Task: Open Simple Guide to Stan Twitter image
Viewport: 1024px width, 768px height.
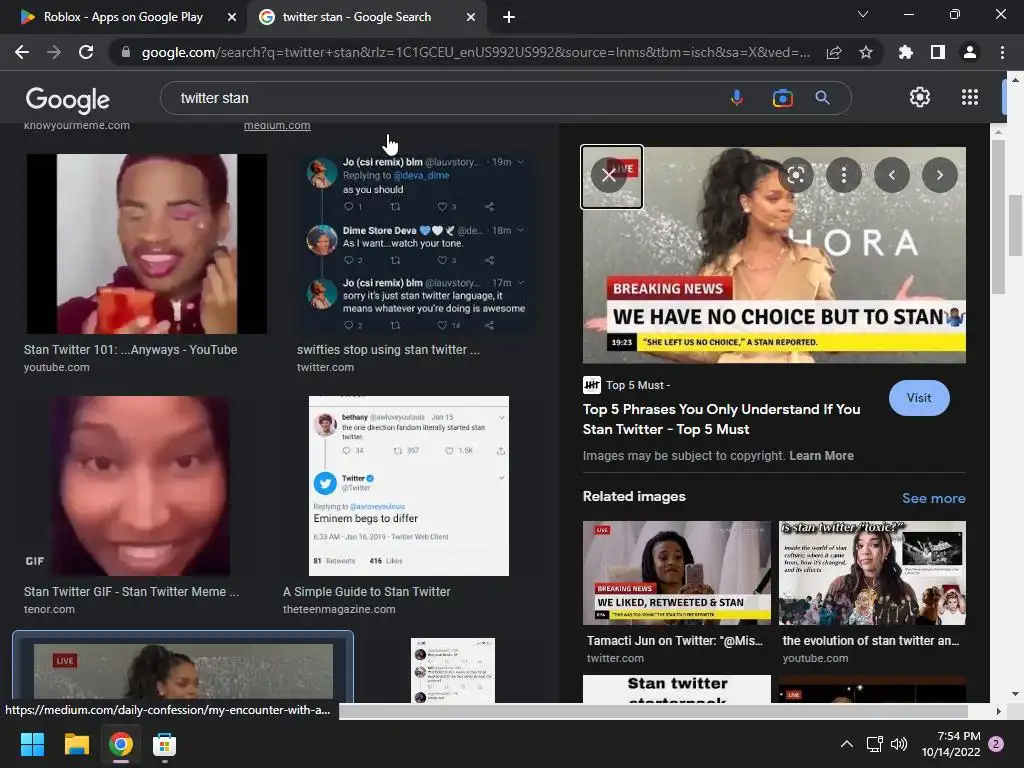Action: [x=409, y=486]
